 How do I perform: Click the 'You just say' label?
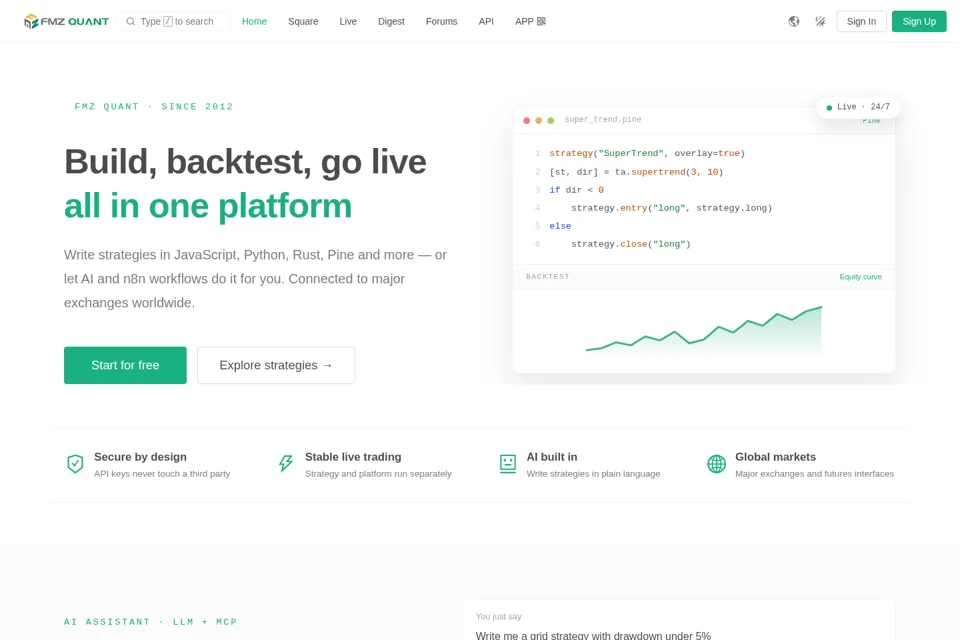(498, 617)
